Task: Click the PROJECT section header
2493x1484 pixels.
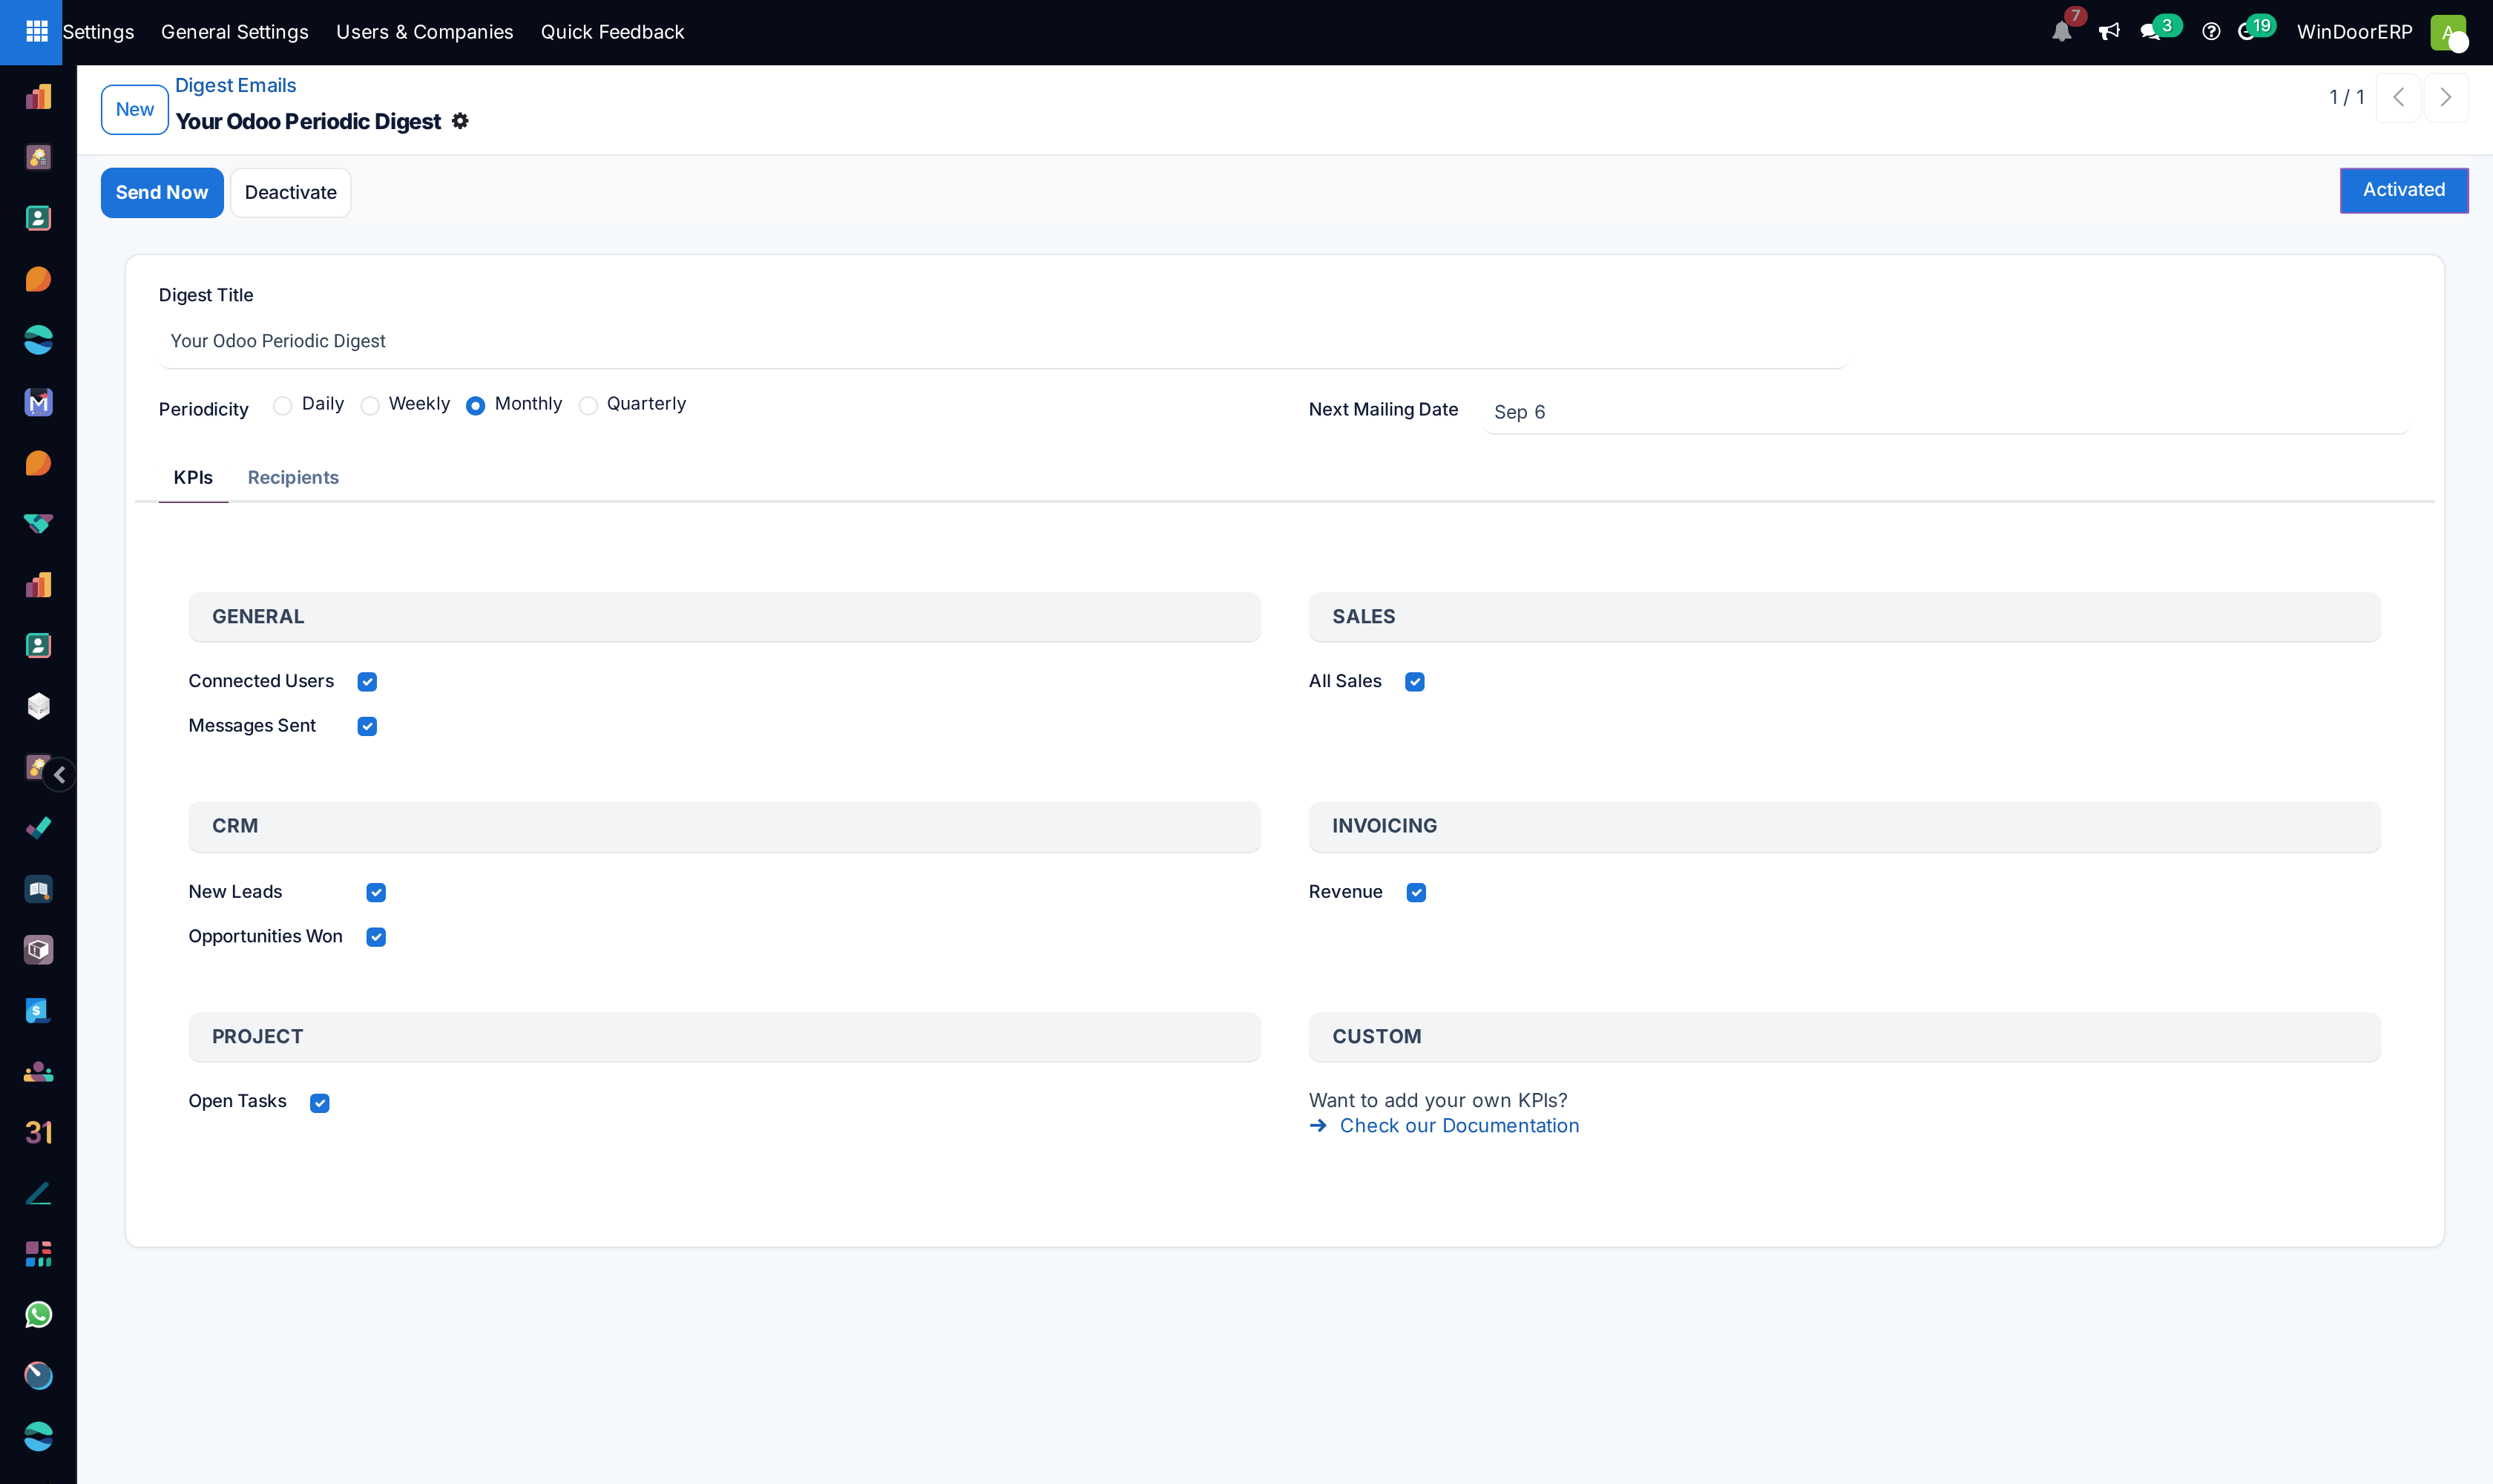Action: click(x=724, y=1037)
